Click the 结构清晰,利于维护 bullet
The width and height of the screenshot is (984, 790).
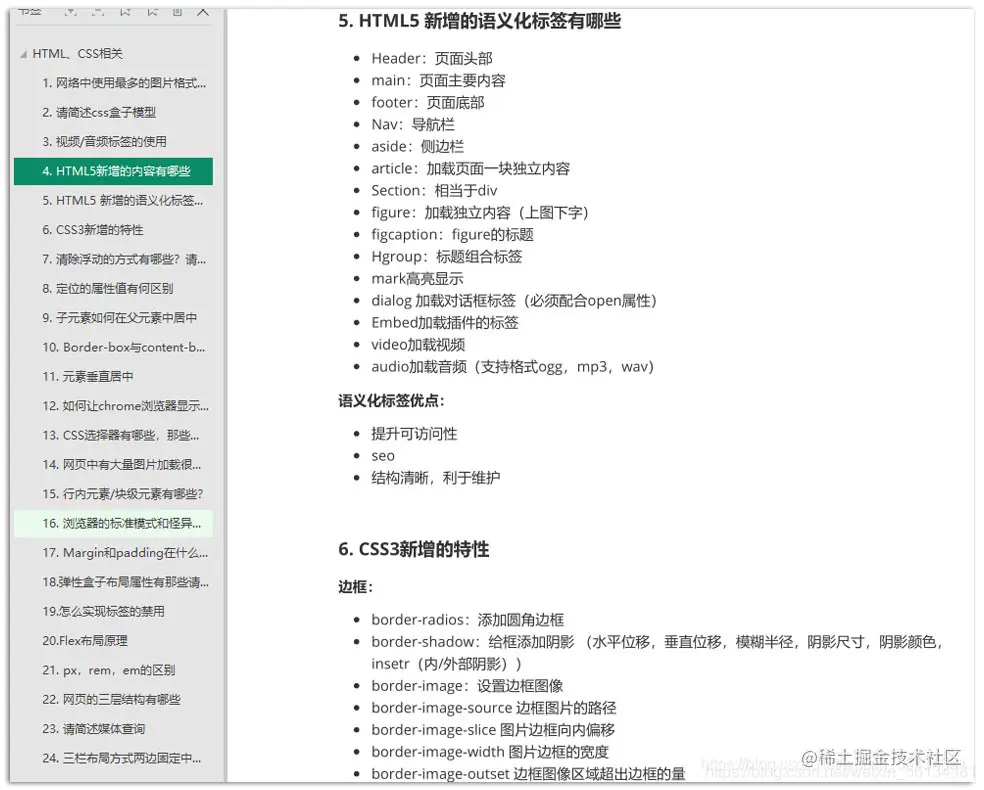click(436, 478)
